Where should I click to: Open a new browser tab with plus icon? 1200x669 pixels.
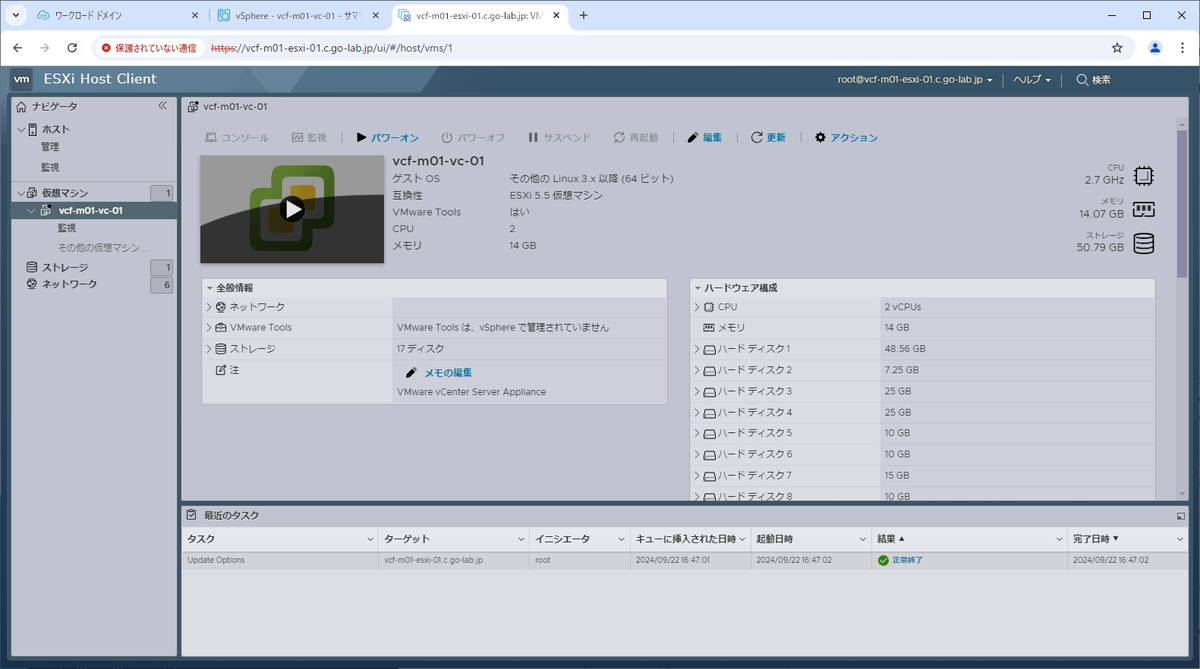click(584, 15)
